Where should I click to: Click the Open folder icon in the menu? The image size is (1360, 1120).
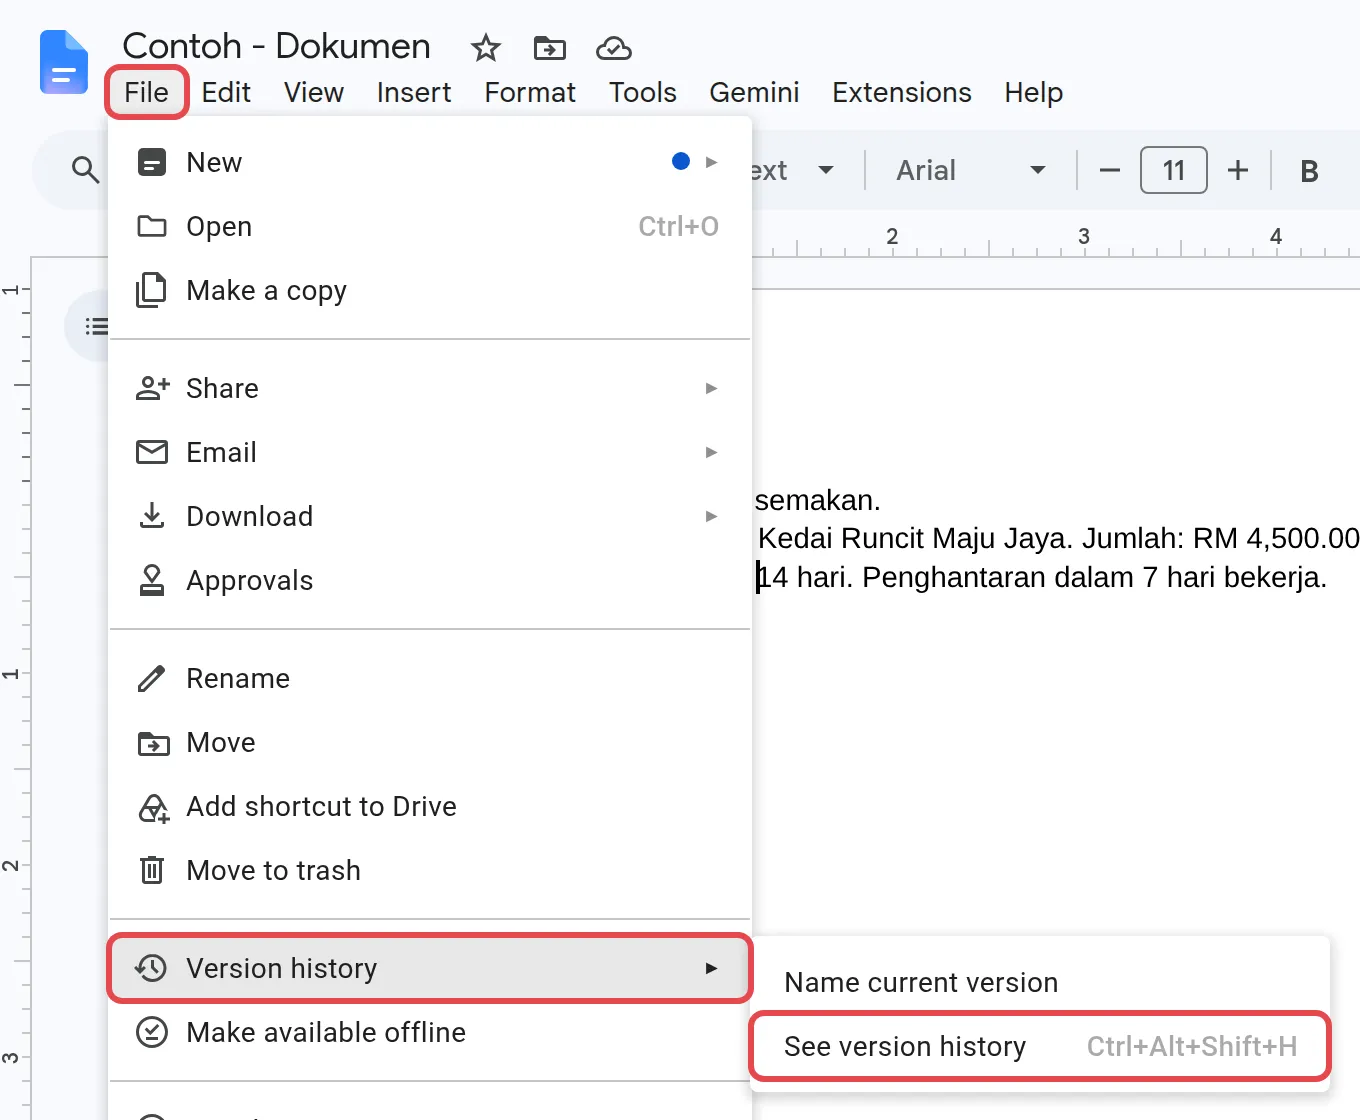point(152,226)
